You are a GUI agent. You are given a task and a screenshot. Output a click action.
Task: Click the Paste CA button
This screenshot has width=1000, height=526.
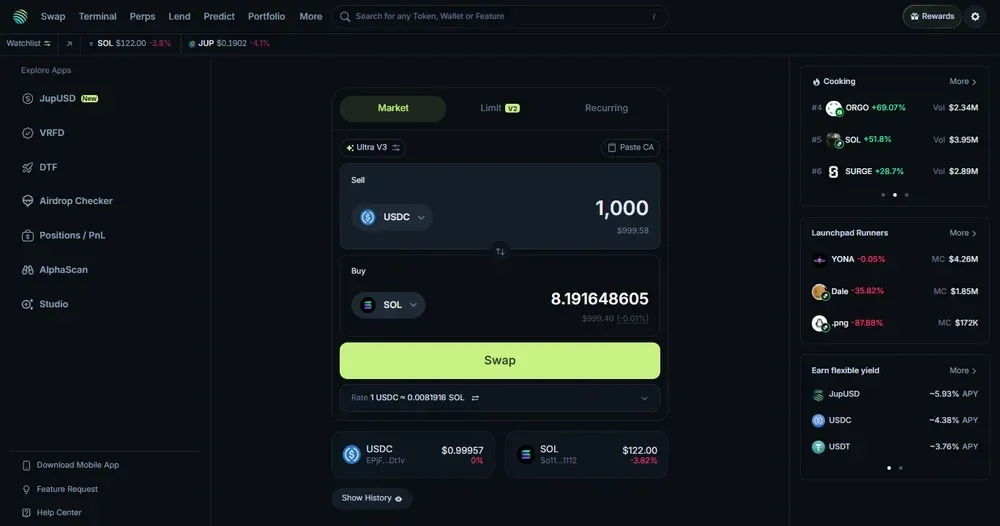pyautogui.click(x=630, y=147)
